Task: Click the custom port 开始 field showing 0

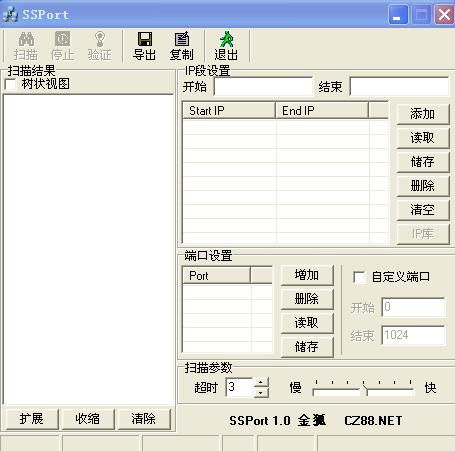Action: click(413, 307)
